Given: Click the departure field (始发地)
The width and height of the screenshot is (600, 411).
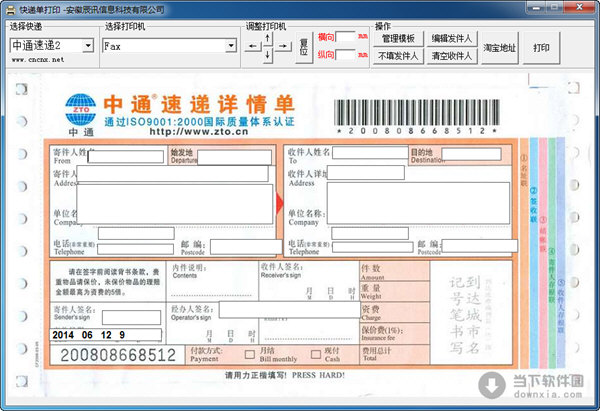Looking at the screenshot, I should coord(235,157).
